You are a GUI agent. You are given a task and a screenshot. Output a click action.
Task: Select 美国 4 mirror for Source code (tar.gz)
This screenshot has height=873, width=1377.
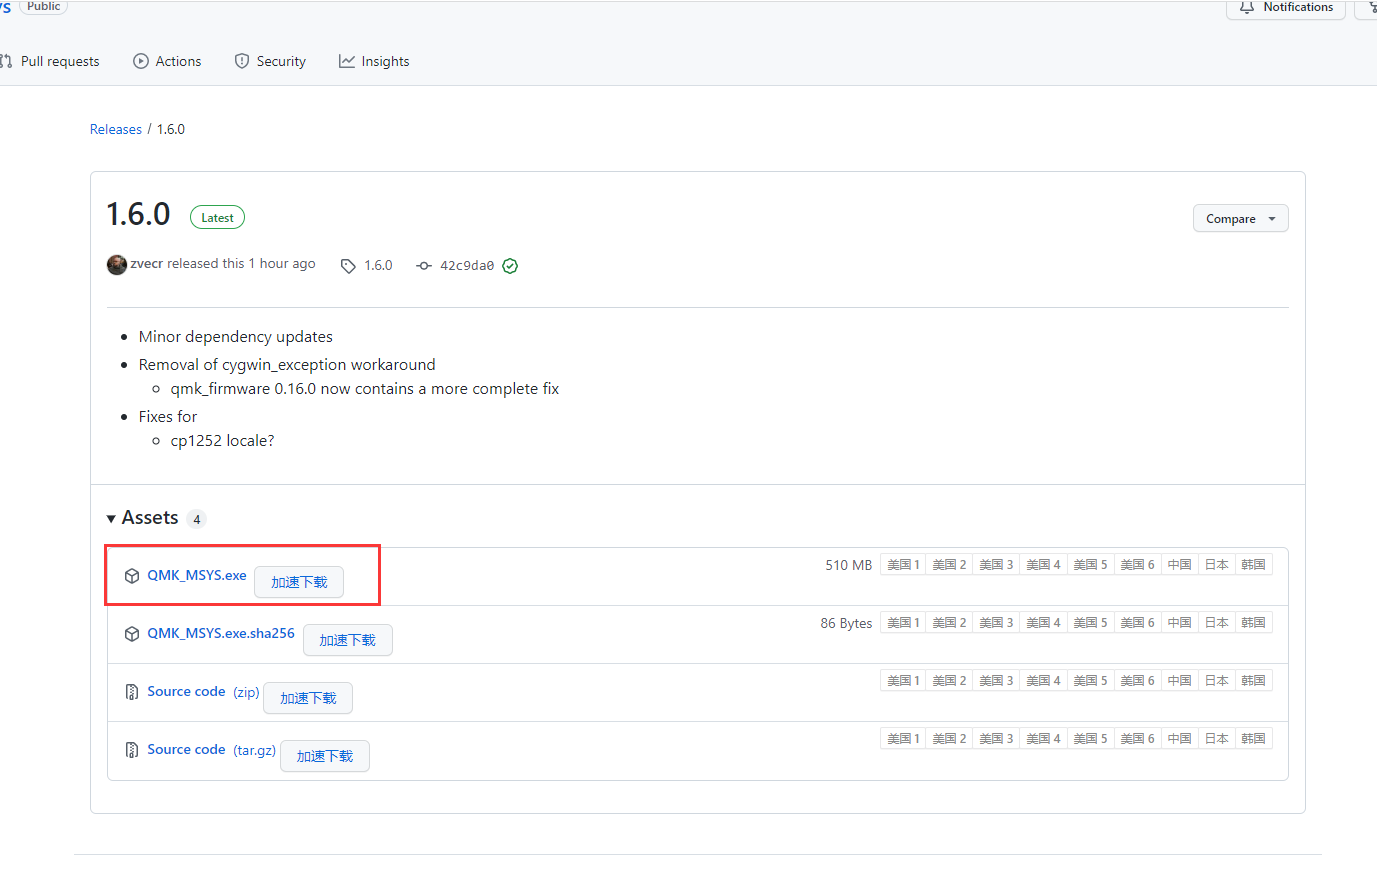1043,739
